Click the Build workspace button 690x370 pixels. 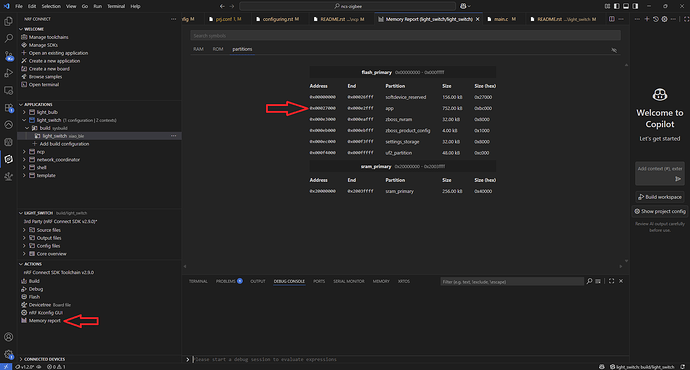click(660, 197)
